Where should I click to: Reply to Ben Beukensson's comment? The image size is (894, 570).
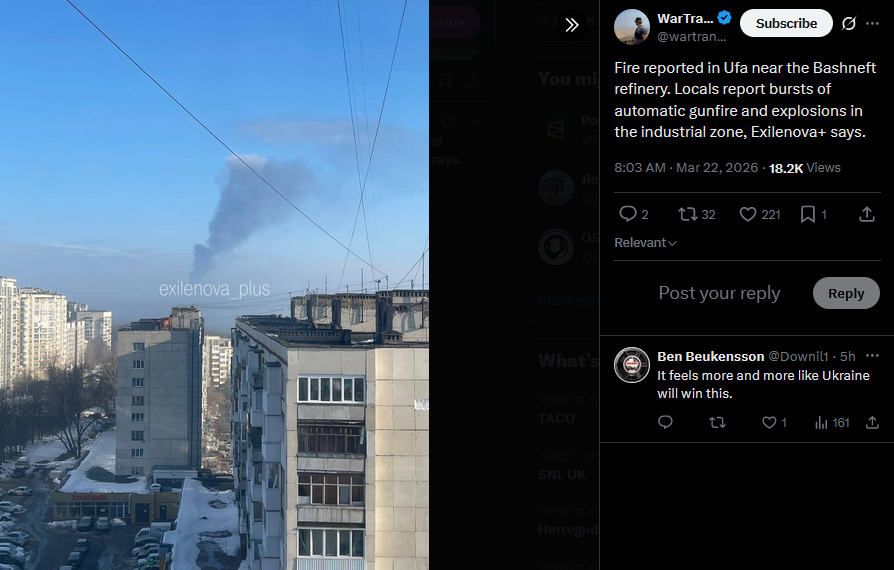click(x=665, y=422)
